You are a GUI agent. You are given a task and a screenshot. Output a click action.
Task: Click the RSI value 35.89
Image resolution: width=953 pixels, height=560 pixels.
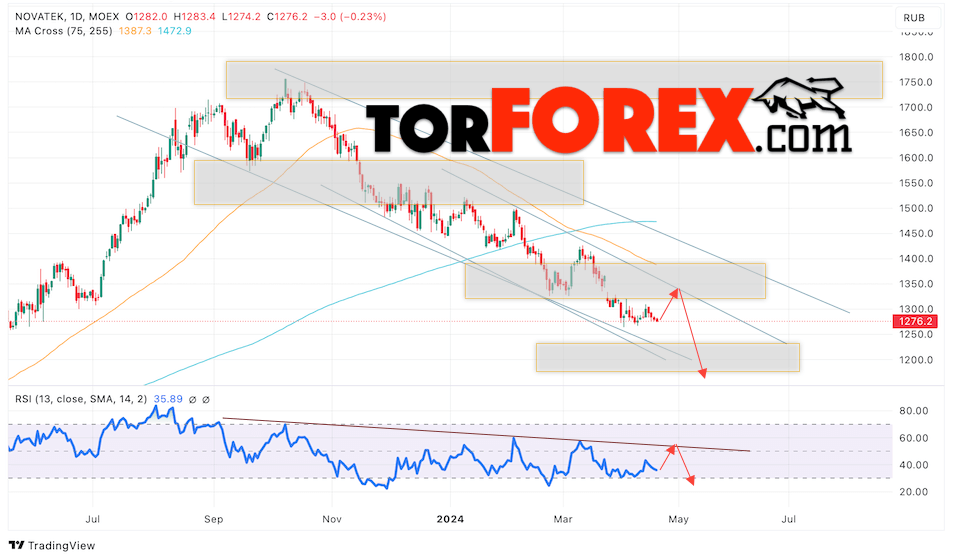coord(168,399)
